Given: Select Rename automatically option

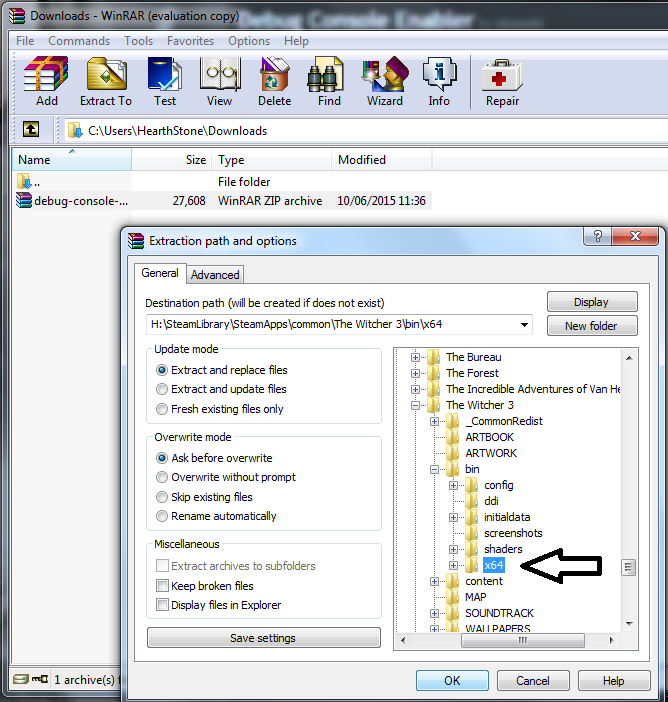Looking at the screenshot, I should coord(162,516).
